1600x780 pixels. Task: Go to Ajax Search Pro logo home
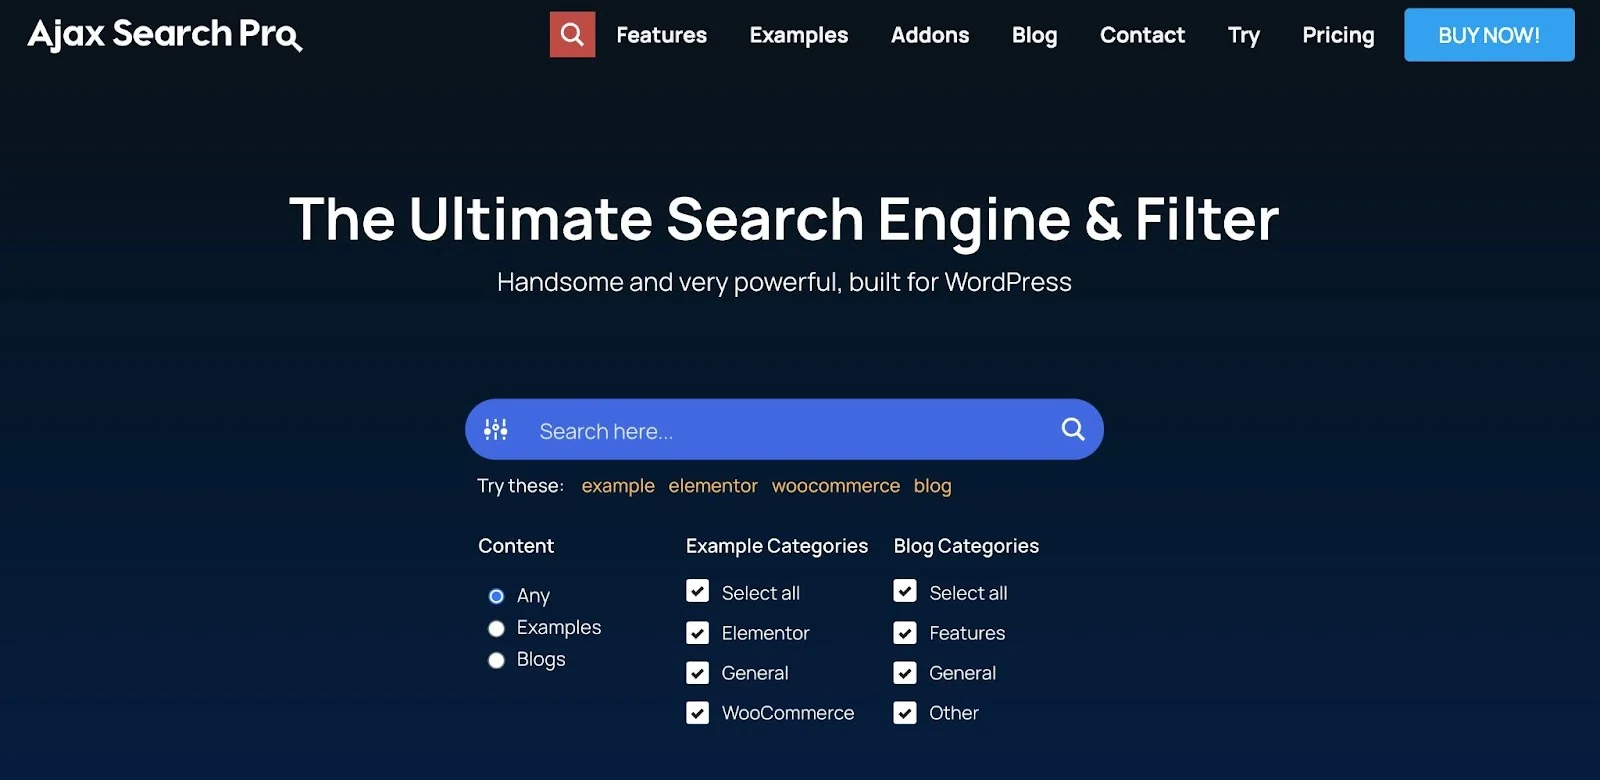[165, 34]
